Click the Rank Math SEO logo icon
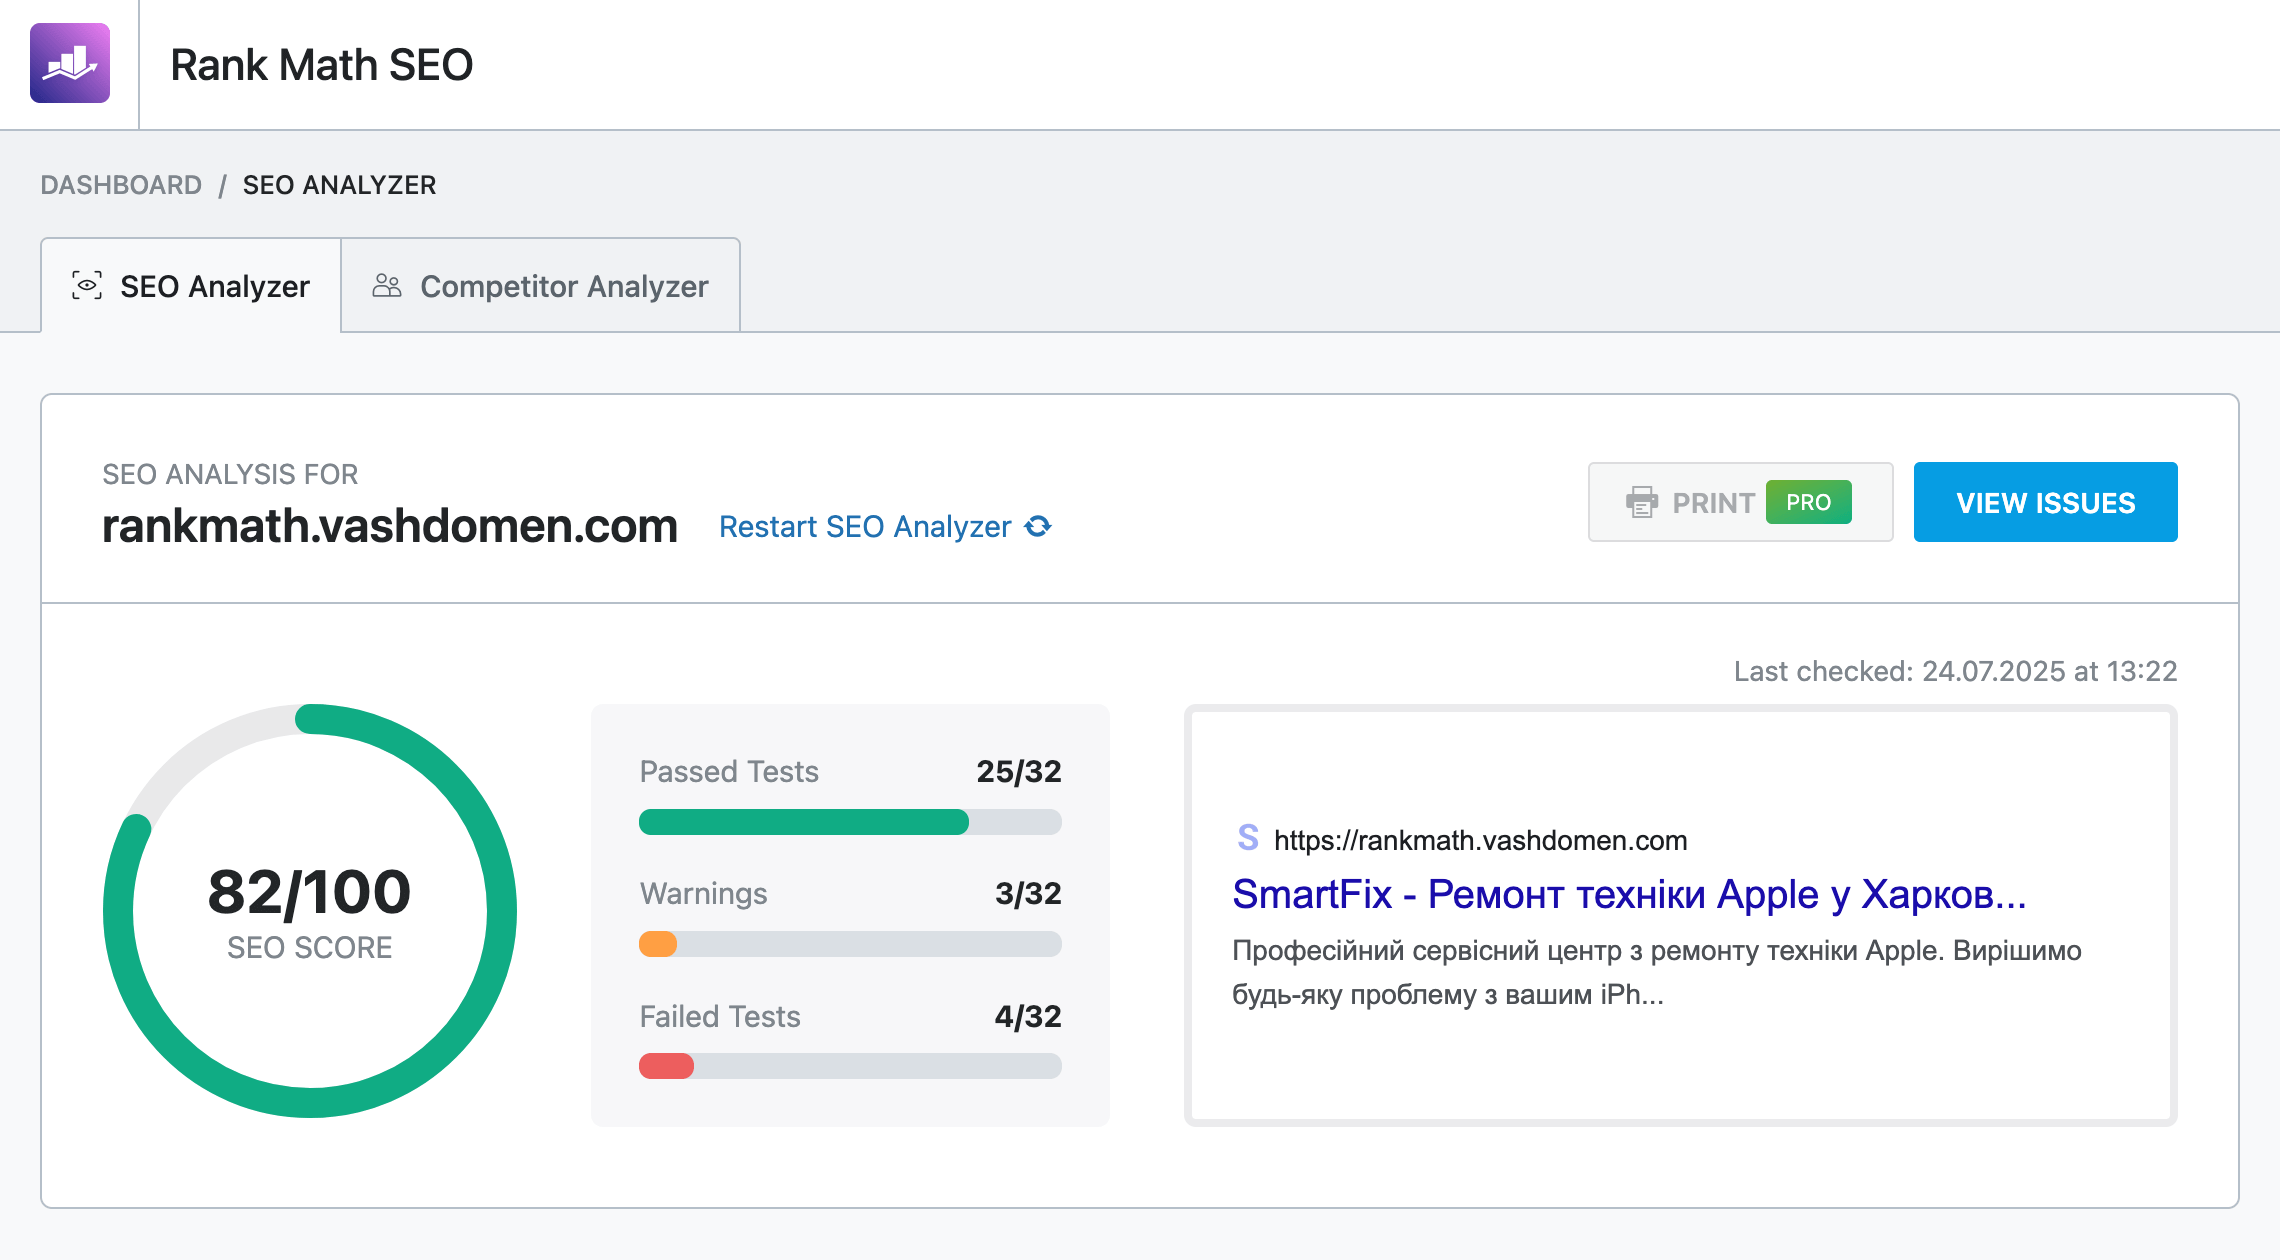Screen dimensions: 2280x1260 click(x=70, y=63)
